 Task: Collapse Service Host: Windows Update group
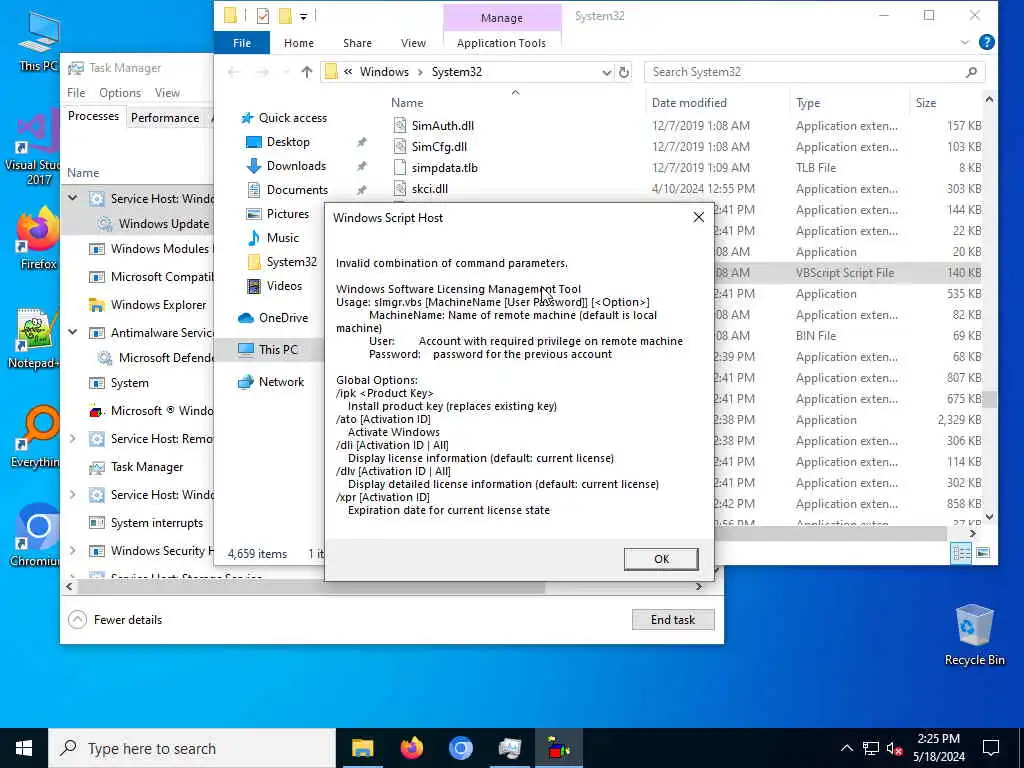72,198
